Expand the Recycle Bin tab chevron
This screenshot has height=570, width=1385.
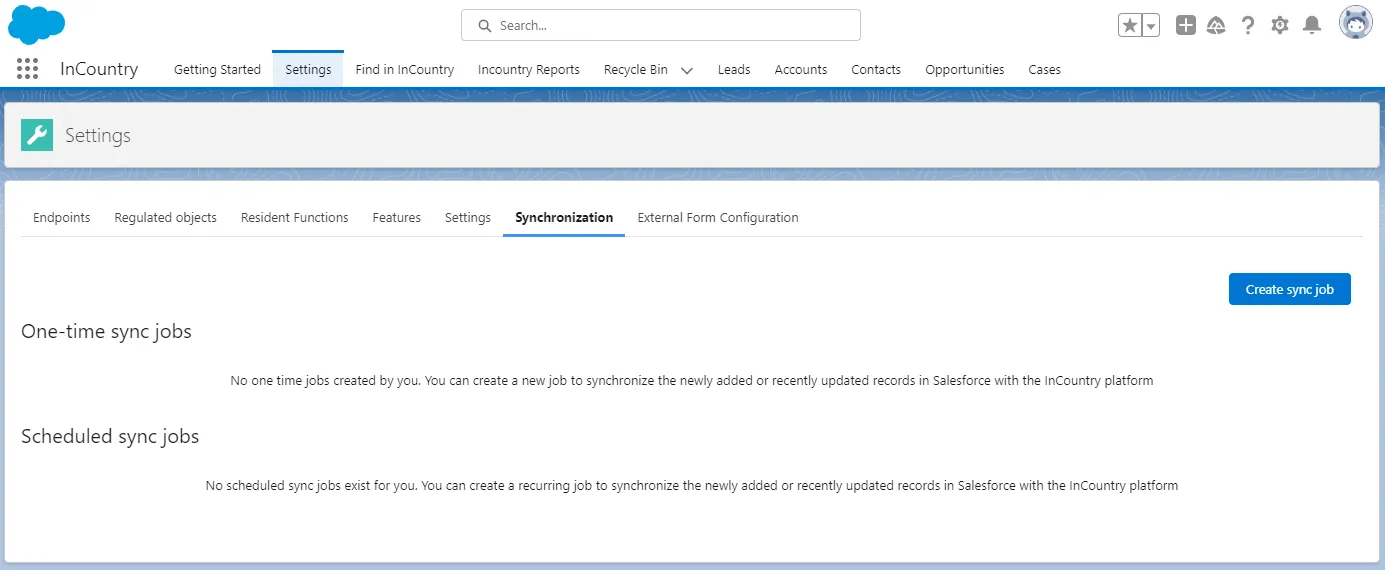(687, 70)
